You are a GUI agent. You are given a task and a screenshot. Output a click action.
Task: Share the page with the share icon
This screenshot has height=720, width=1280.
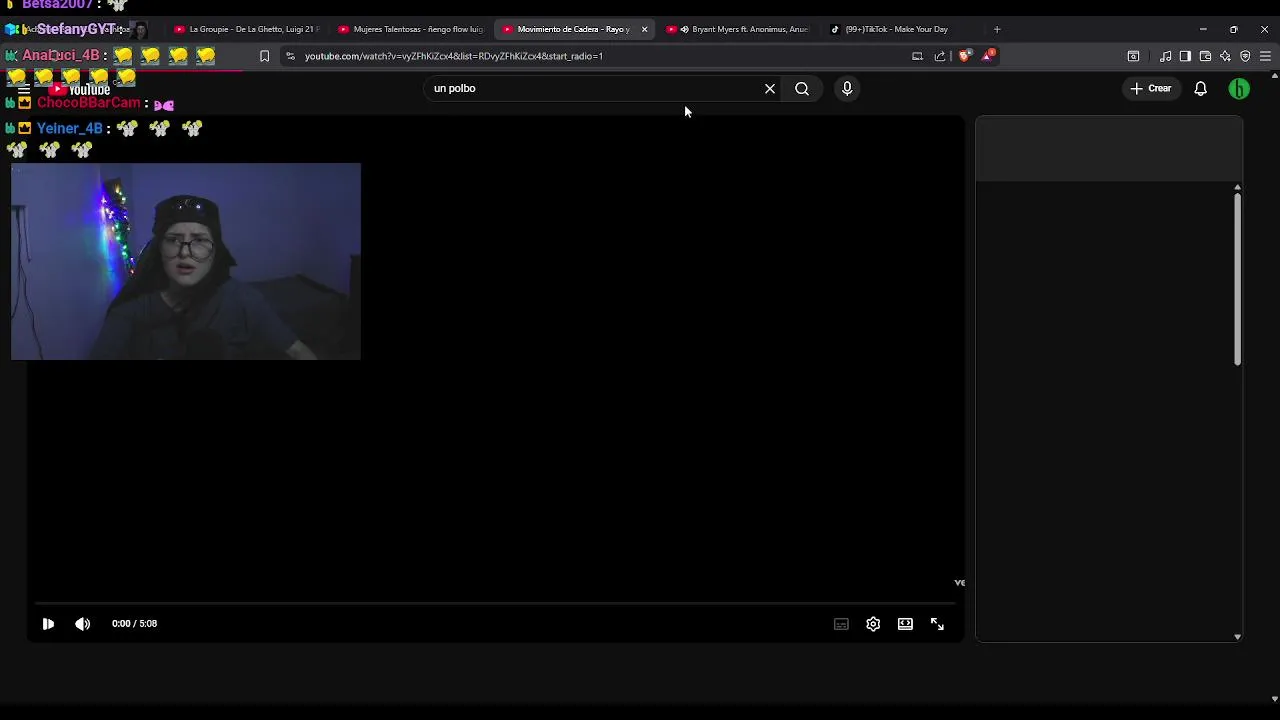[x=940, y=56]
